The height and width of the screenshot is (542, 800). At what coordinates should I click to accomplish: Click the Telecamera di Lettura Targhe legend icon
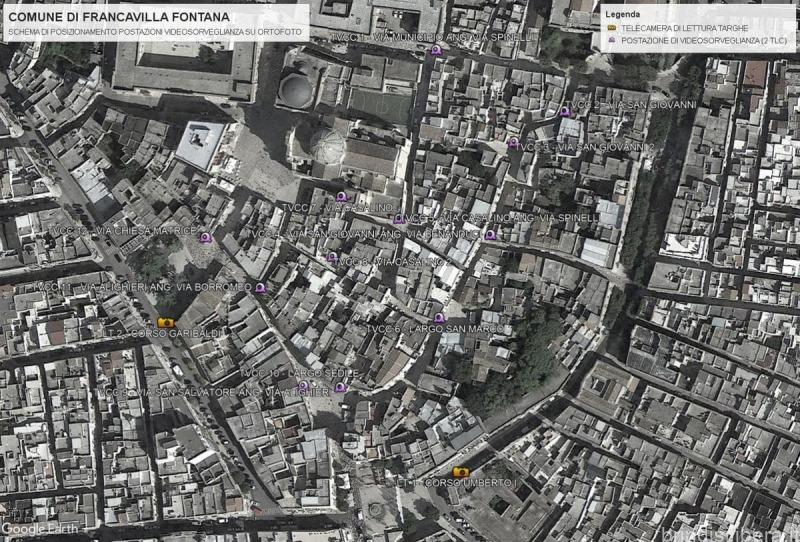tap(612, 29)
